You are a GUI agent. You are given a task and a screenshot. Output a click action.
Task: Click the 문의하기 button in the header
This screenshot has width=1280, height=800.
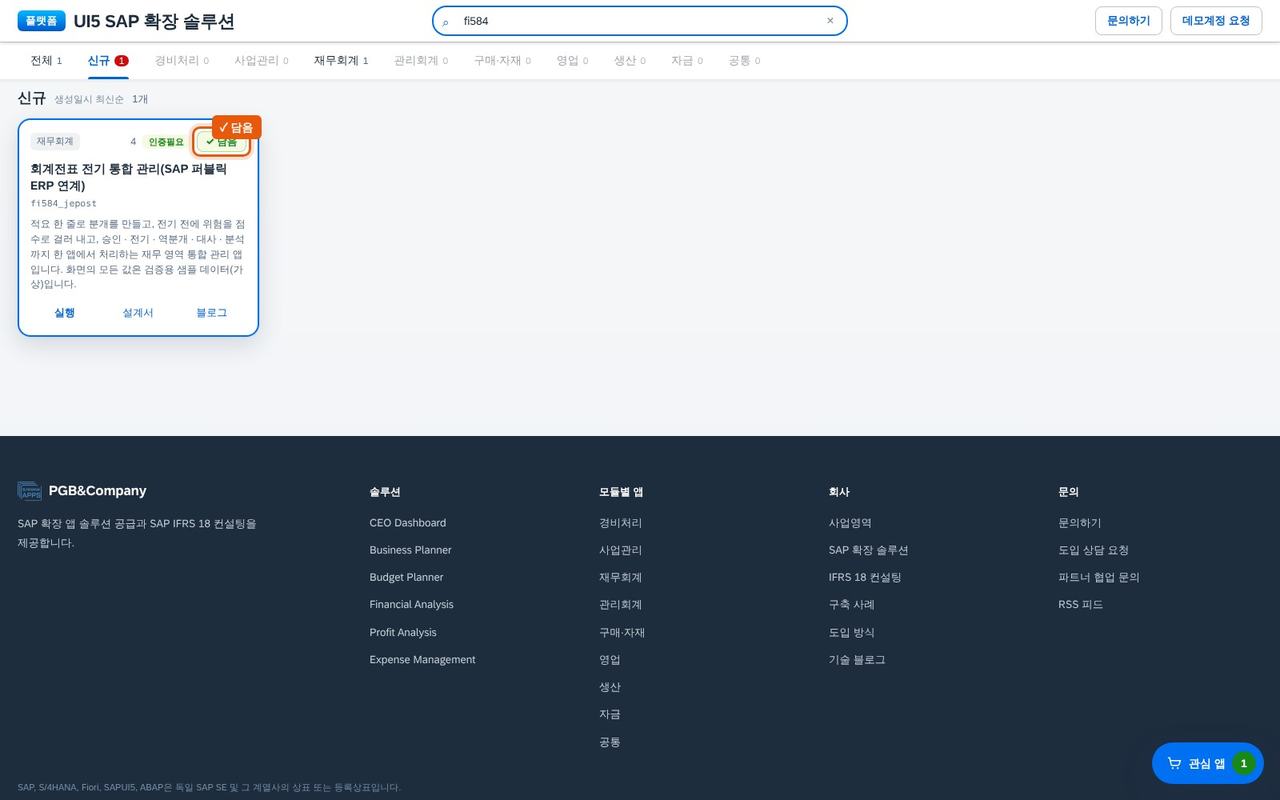pyautogui.click(x=1129, y=21)
